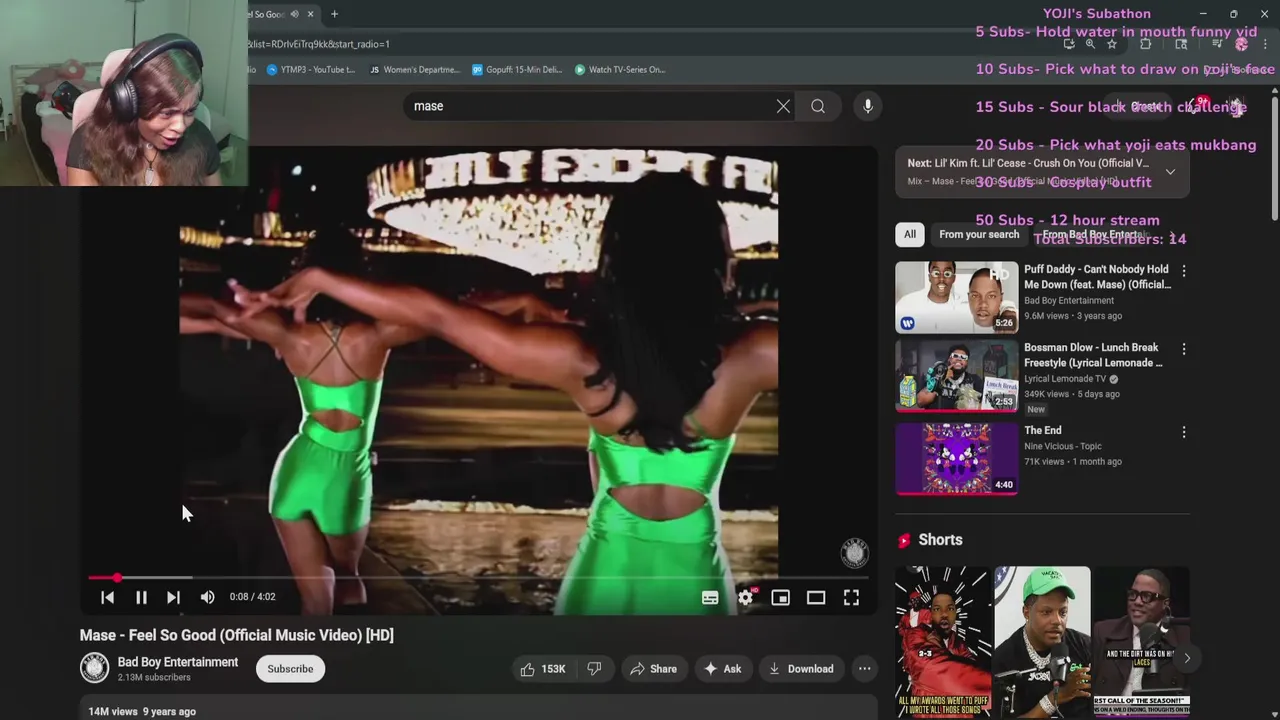Select the 'All' filter chip
This screenshot has height=720, width=1280.
tap(910, 234)
